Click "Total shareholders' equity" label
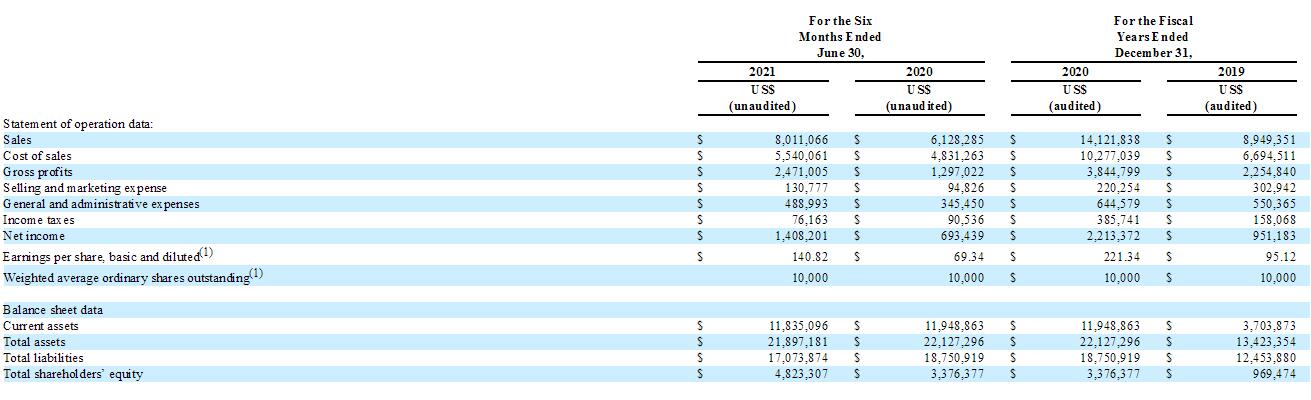The height and width of the screenshot is (400, 1311). pyautogui.click(x=73, y=374)
